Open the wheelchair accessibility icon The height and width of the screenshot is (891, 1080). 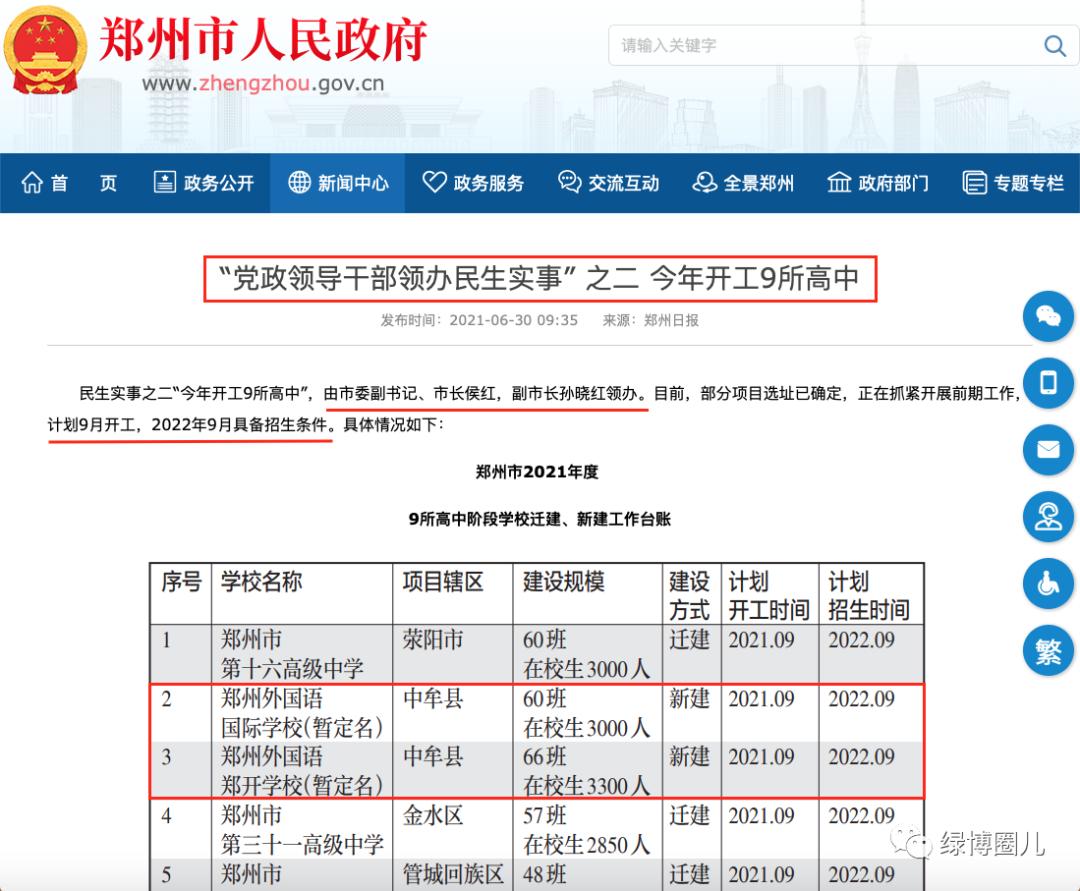[1047, 584]
